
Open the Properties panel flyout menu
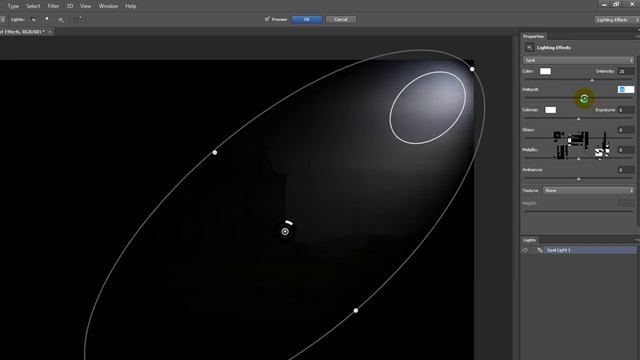(637, 36)
